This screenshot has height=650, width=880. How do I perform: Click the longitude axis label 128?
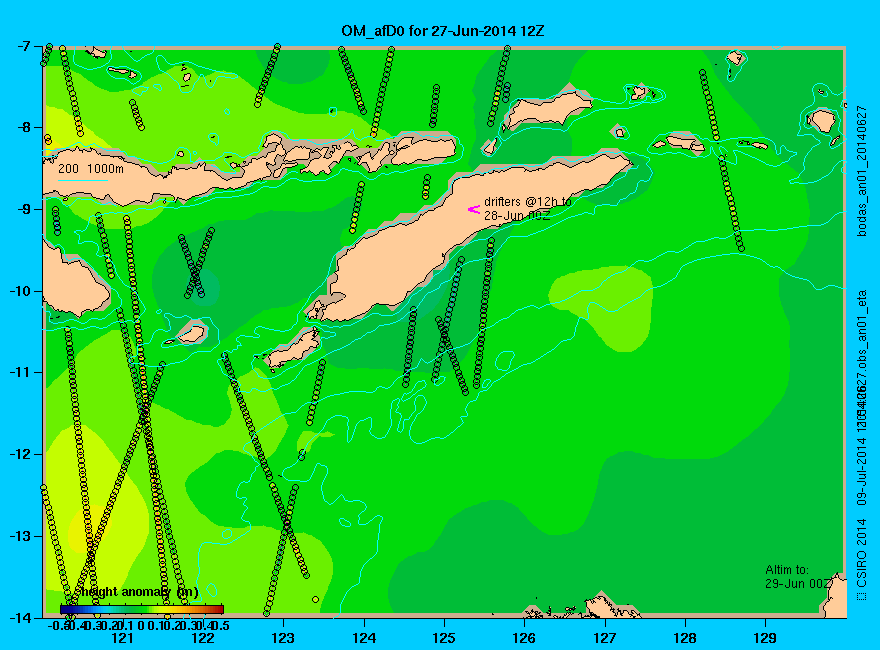(685, 638)
